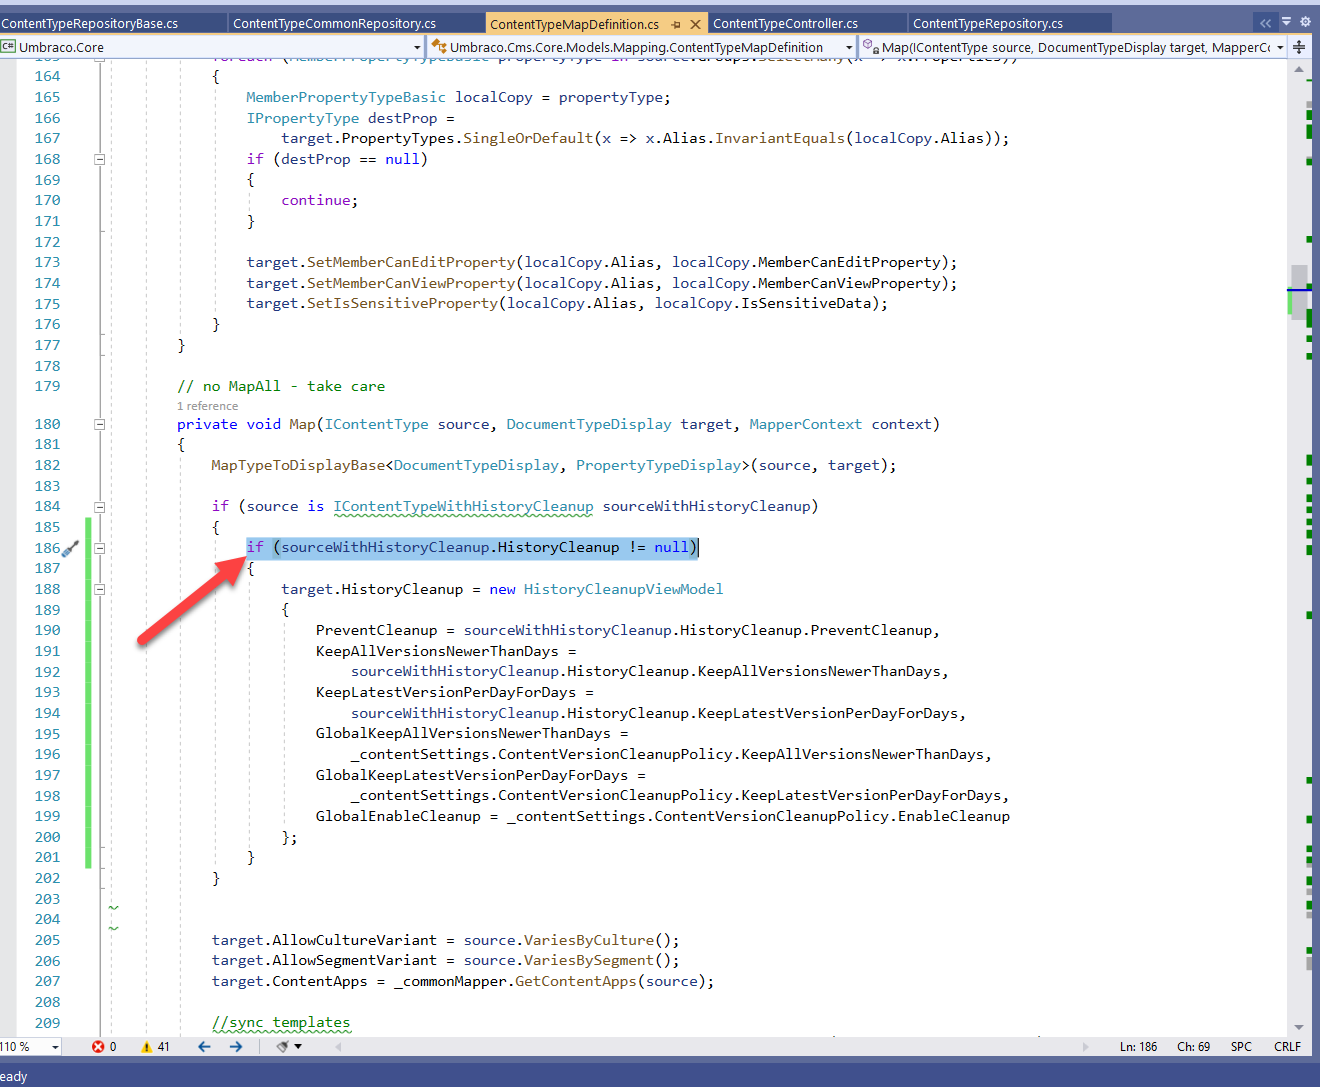The width and height of the screenshot is (1320, 1087).
Task: Open the Map member navigation dropdown
Action: pos(1281,46)
